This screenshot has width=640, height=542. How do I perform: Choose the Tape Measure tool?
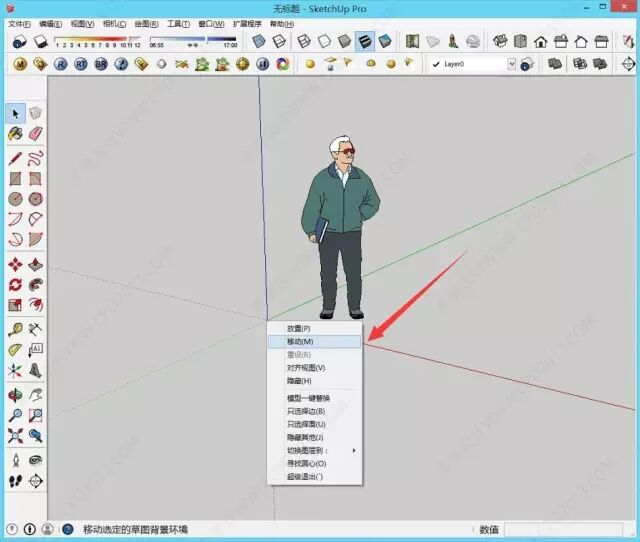[16, 329]
